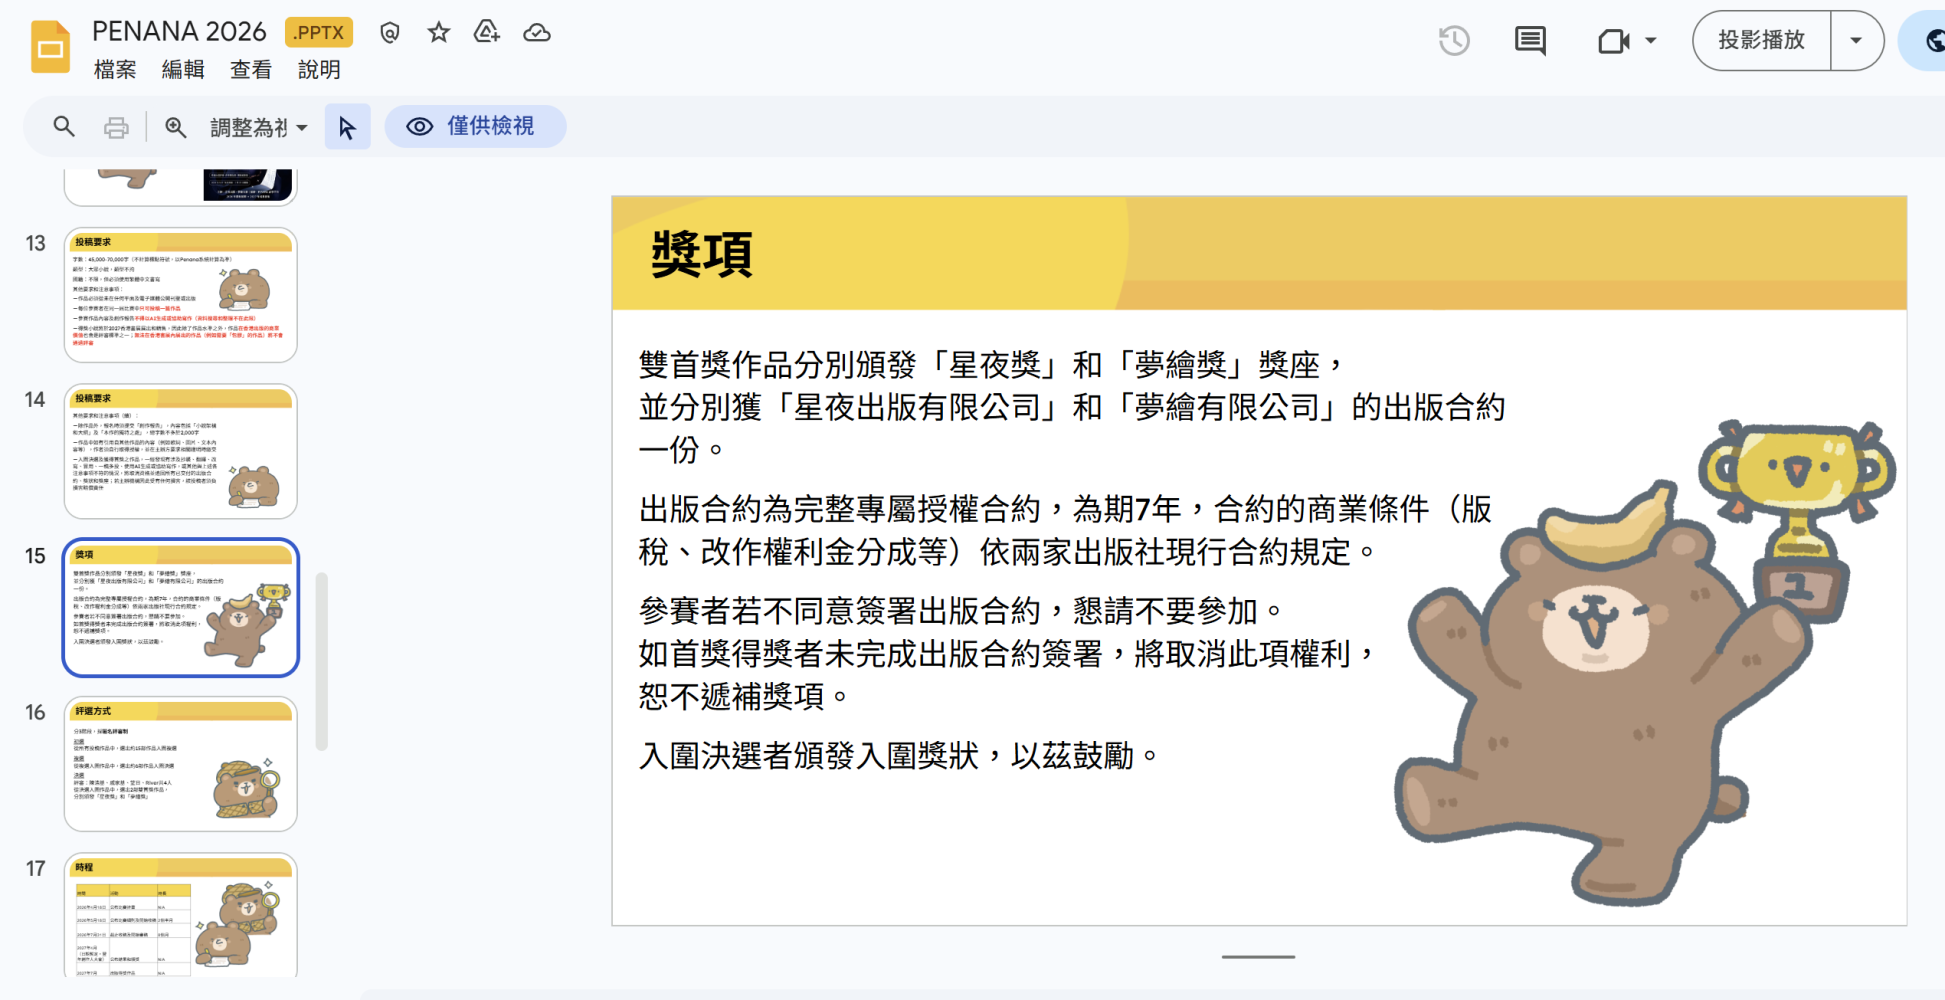Check the cloud save status icon
1945x1000 pixels.
tap(537, 33)
